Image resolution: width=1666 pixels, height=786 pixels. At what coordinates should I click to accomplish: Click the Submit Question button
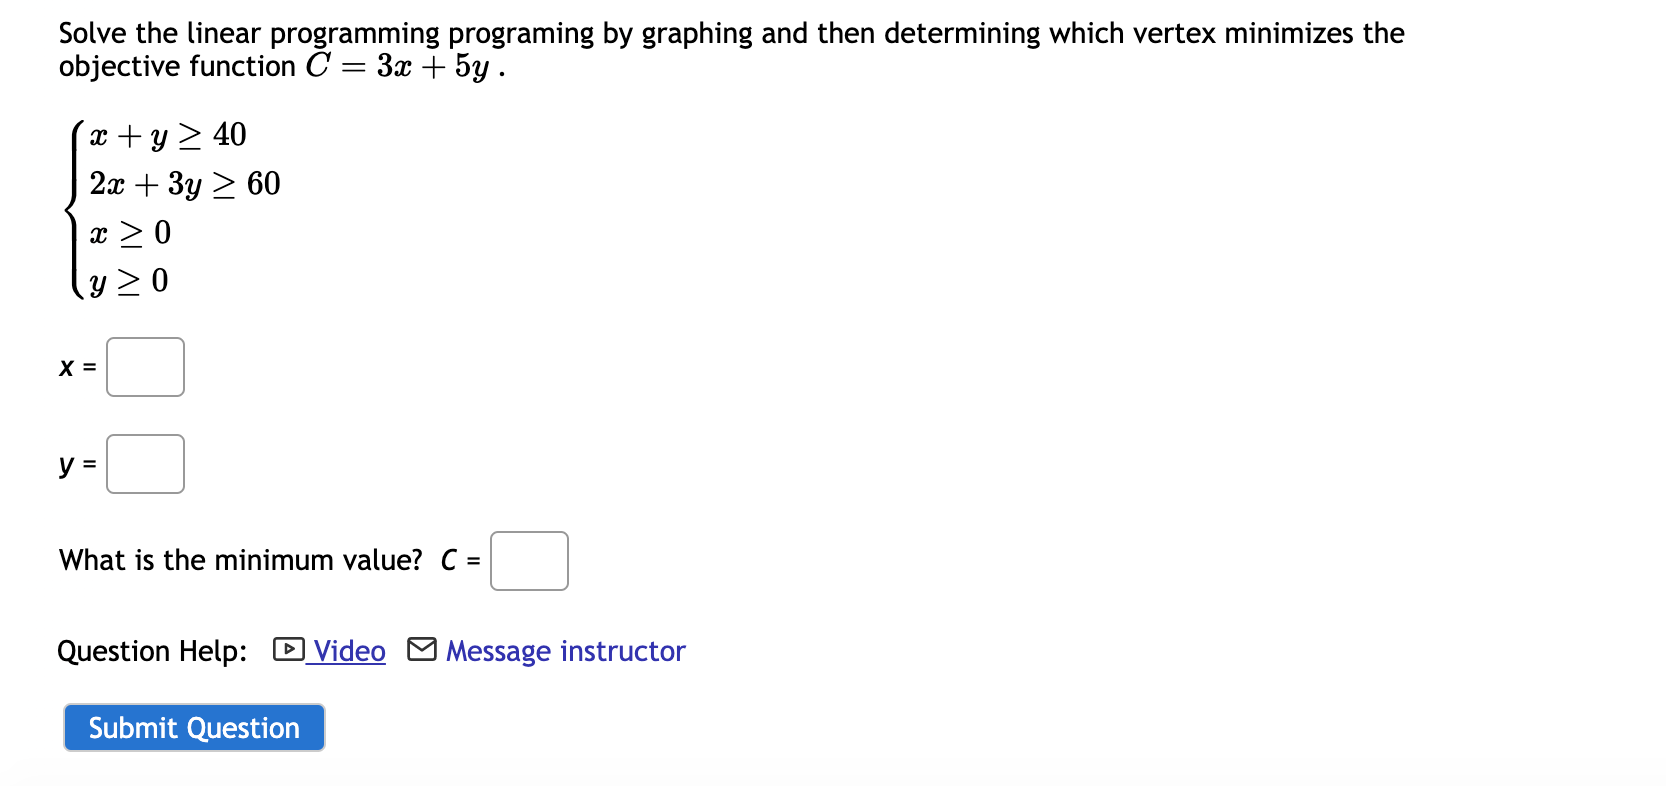coord(194,727)
